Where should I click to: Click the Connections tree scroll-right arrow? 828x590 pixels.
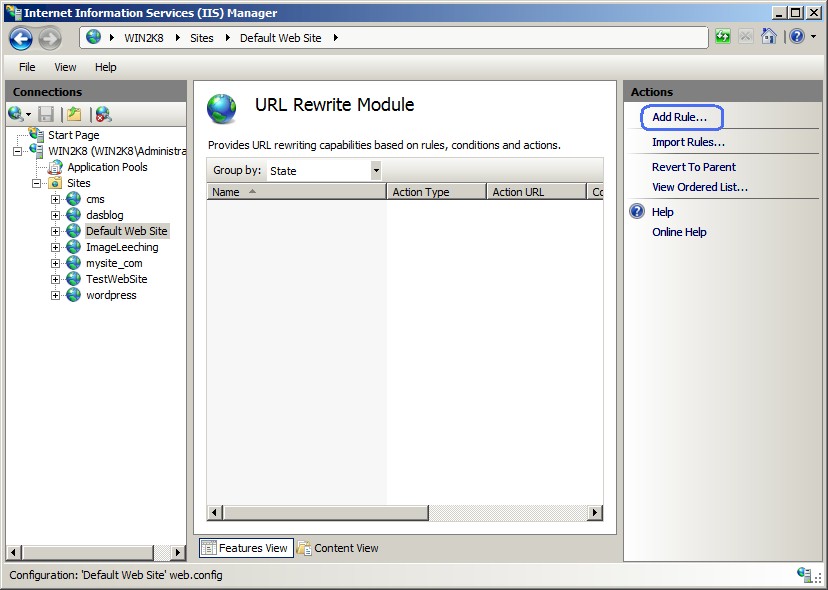(x=178, y=552)
